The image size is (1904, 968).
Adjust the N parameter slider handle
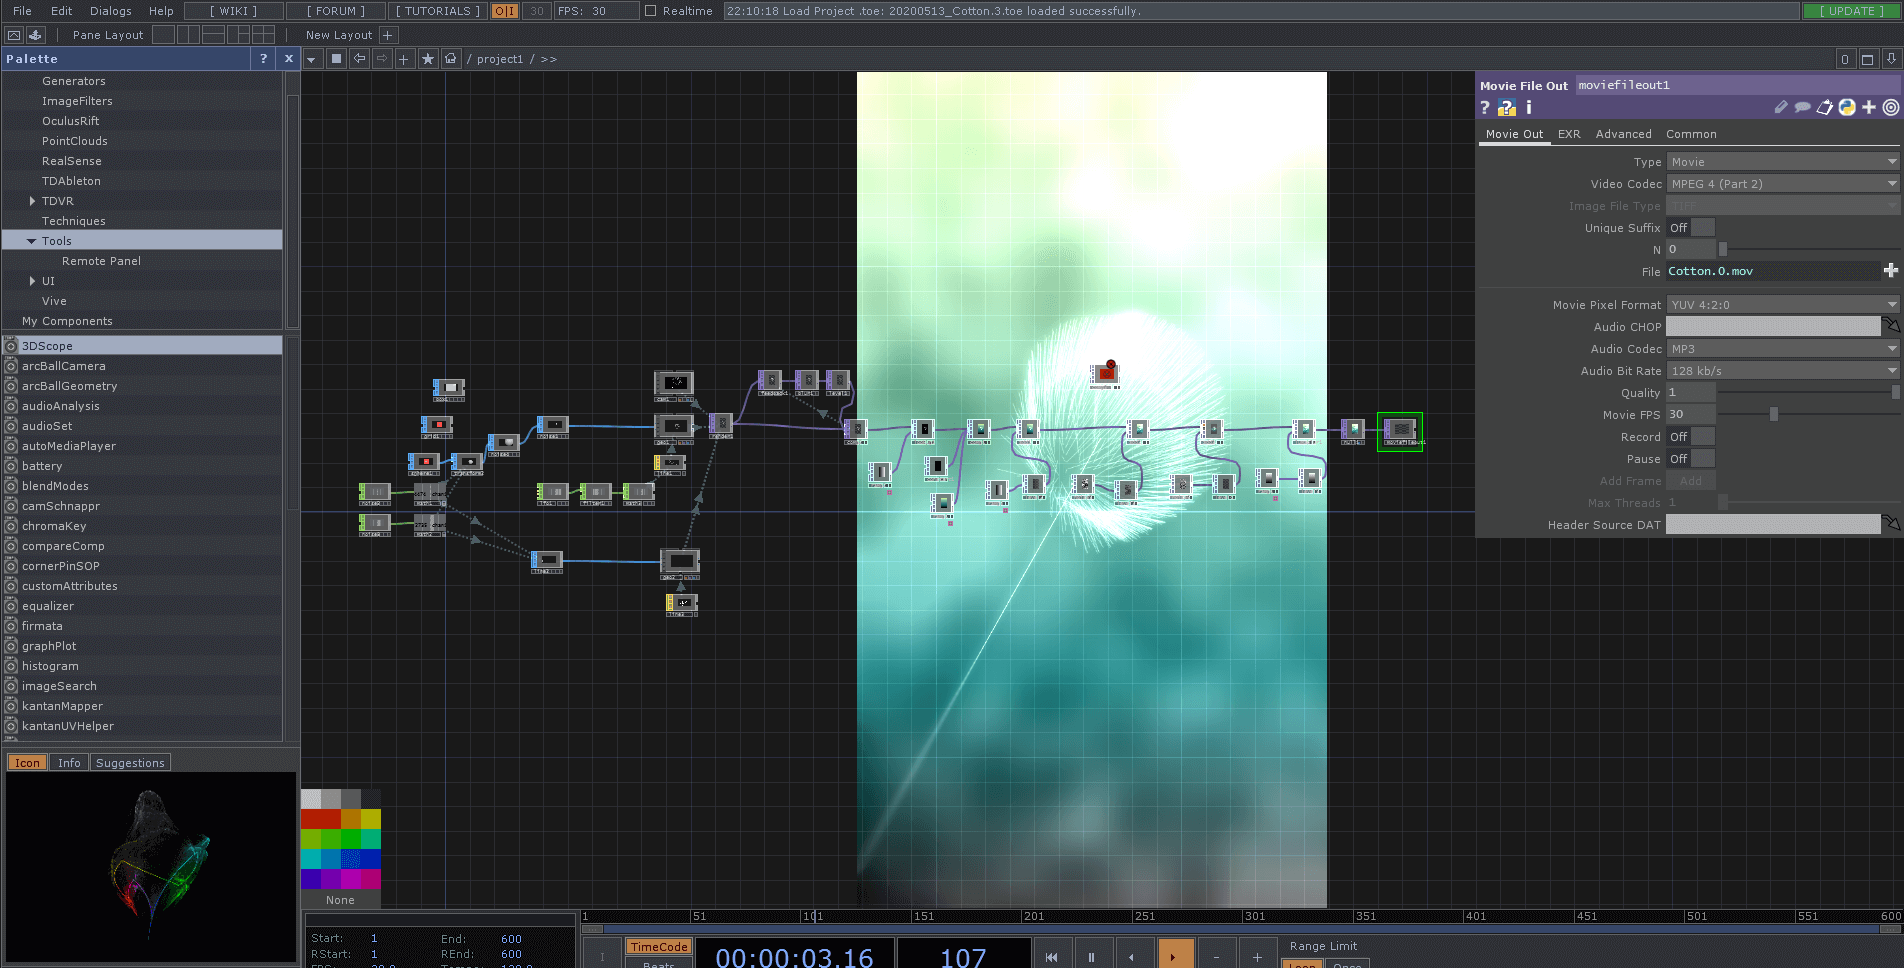[1722, 250]
